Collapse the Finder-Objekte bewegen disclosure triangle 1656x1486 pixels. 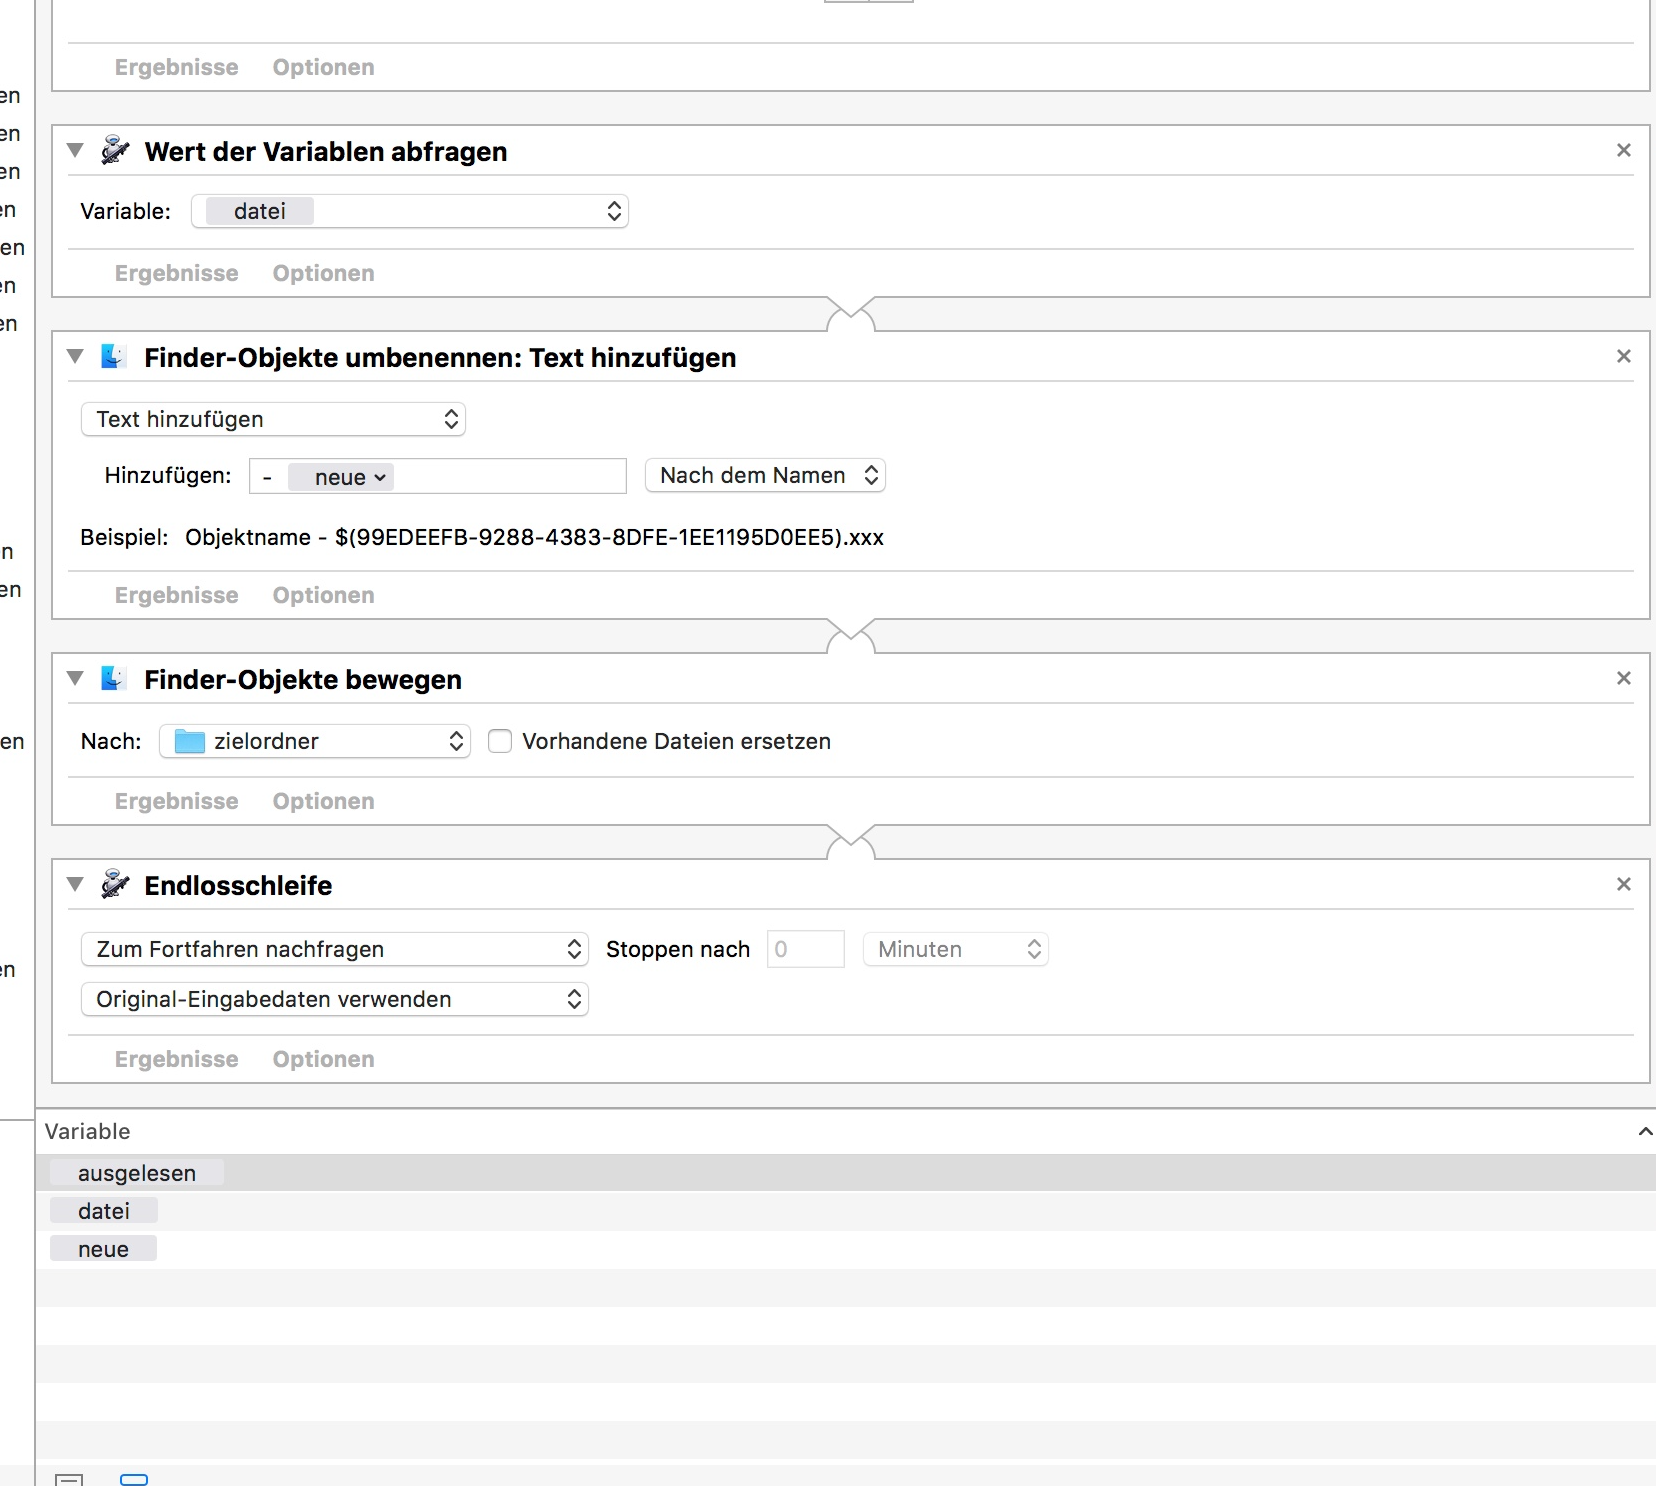pos(75,679)
